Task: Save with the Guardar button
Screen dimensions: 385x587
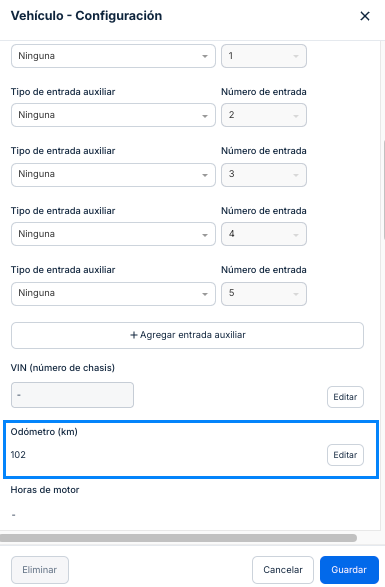Action: click(349, 570)
